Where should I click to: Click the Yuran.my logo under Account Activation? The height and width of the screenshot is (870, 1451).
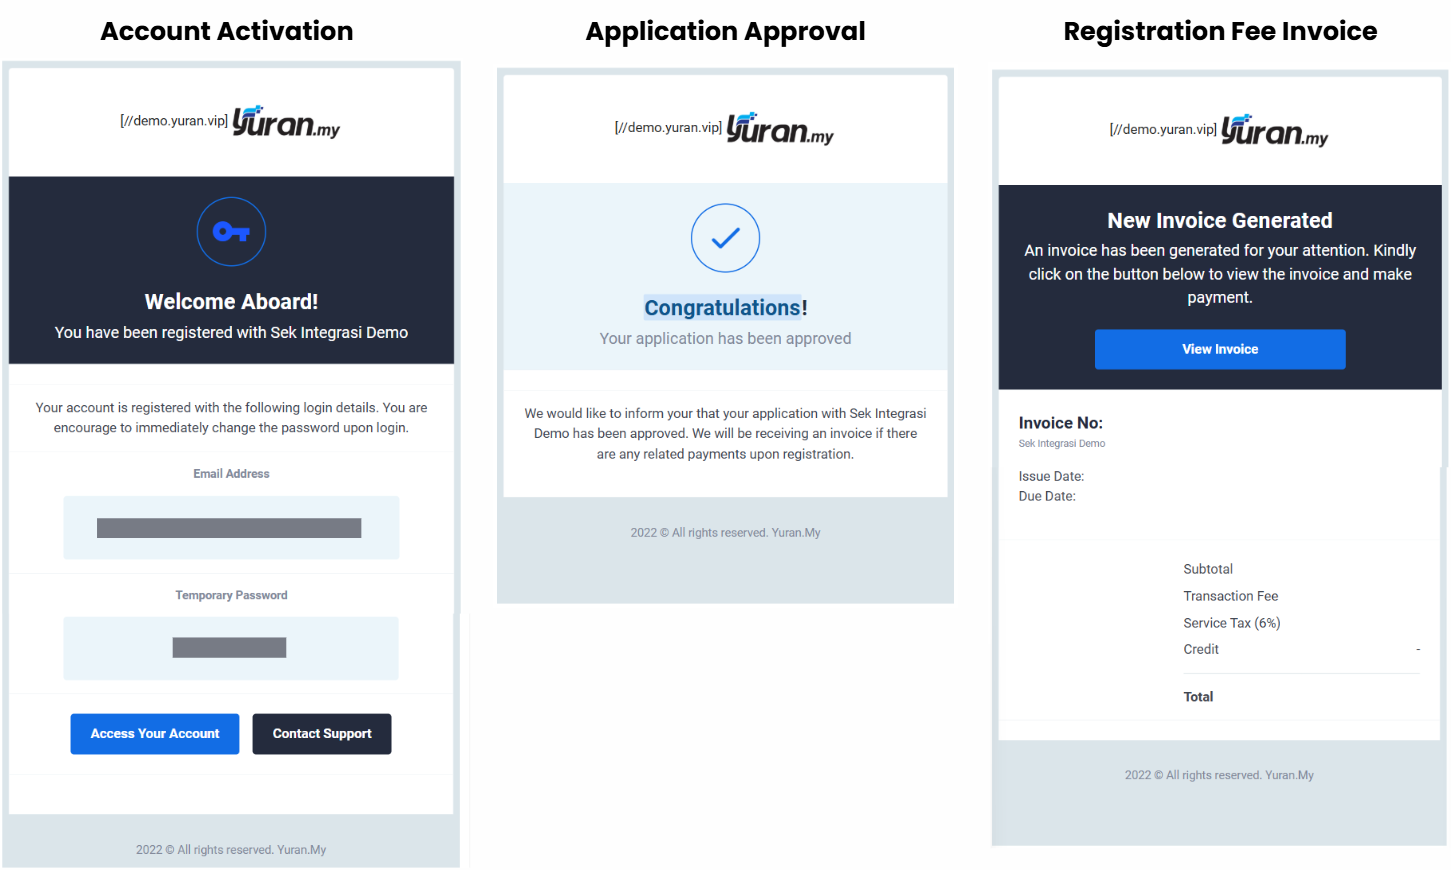click(286, 122)
